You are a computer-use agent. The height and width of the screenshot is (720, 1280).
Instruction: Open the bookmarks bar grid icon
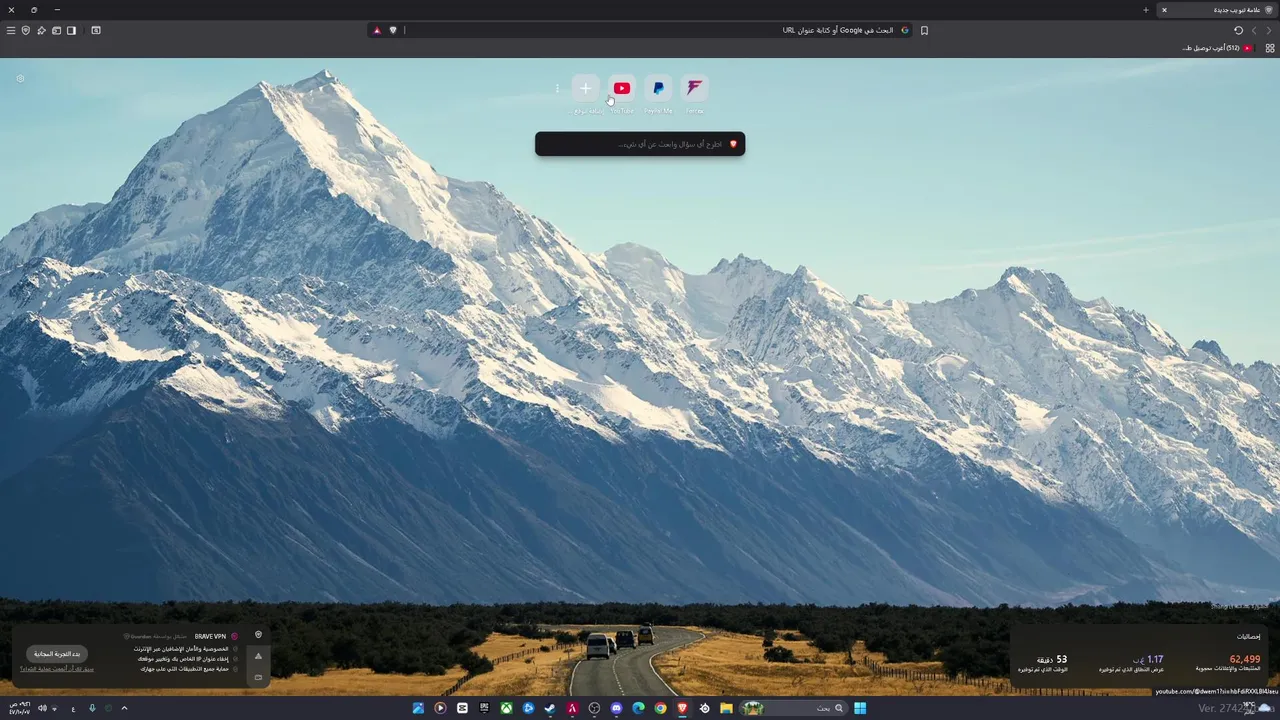(x=1270, y=48)
